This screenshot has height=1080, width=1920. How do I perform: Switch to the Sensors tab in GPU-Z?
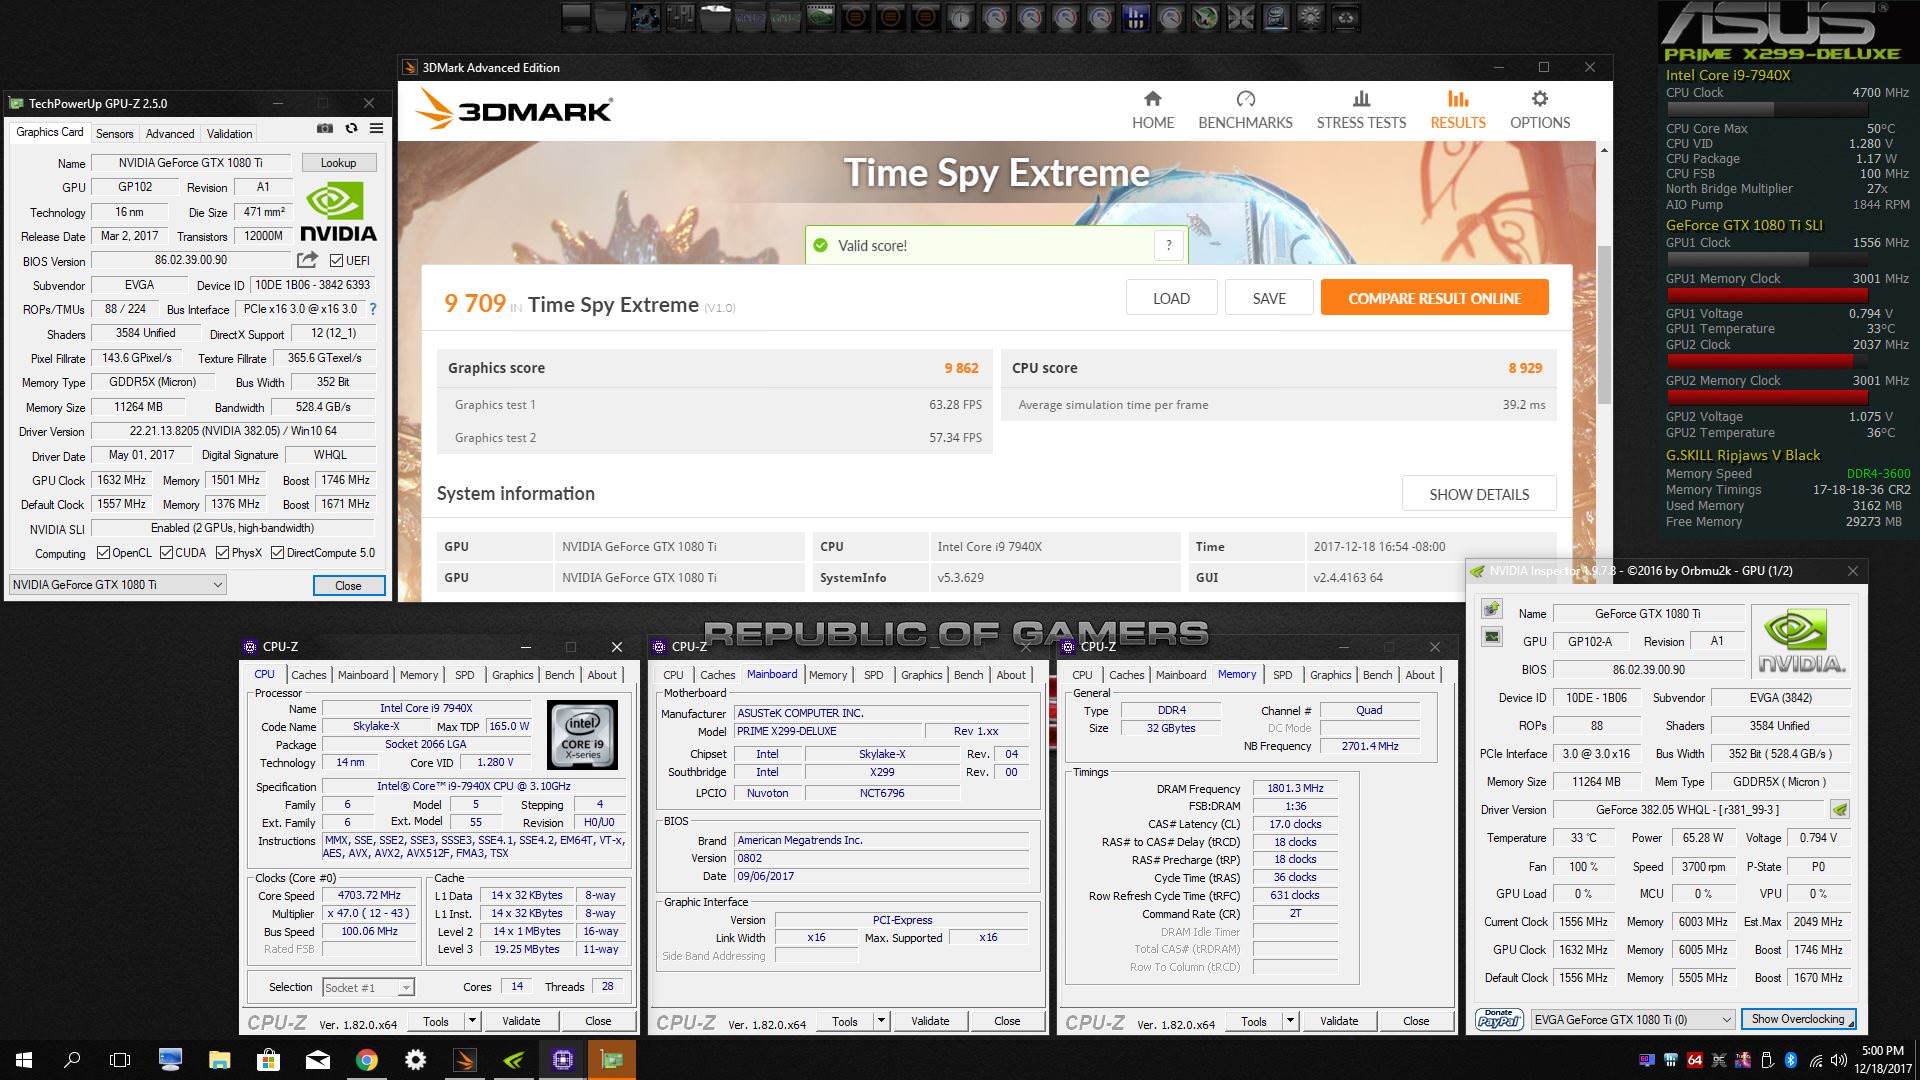tap(114, 133)
